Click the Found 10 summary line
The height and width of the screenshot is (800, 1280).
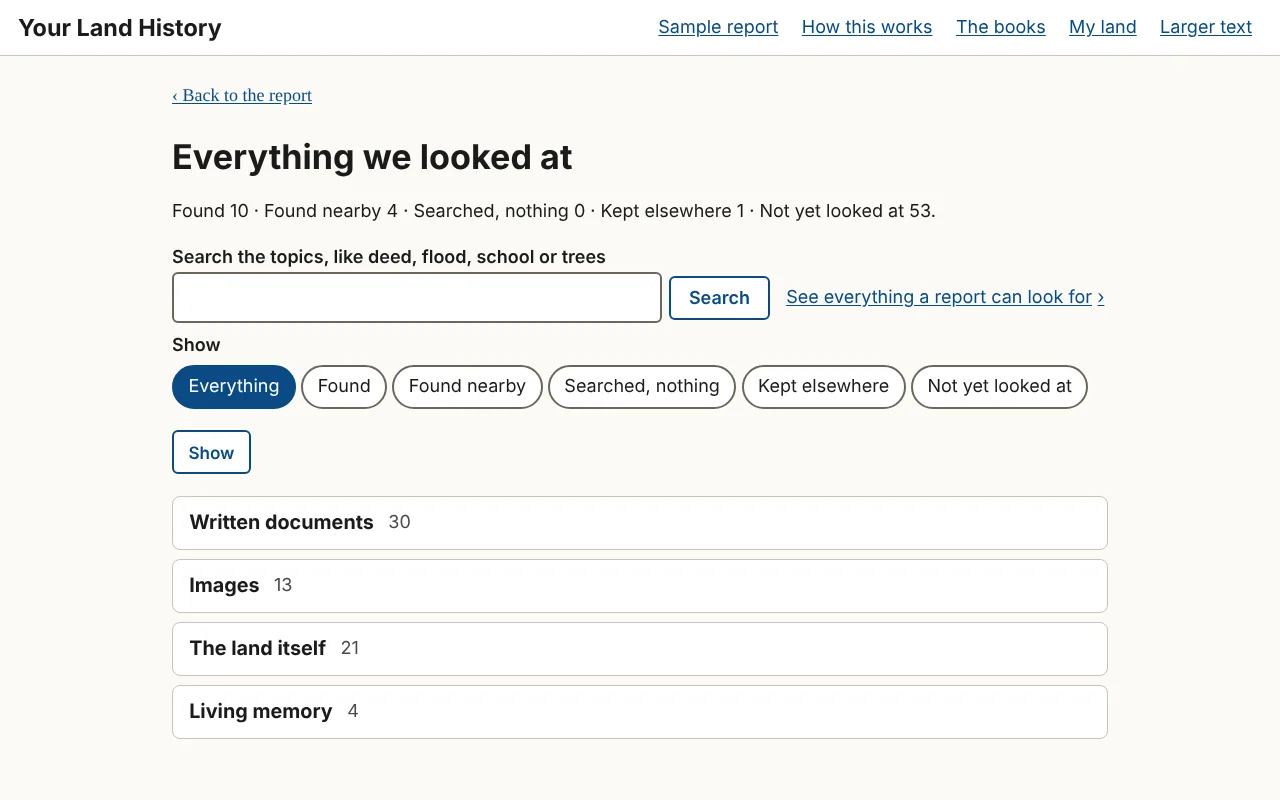tap(554, 211)
